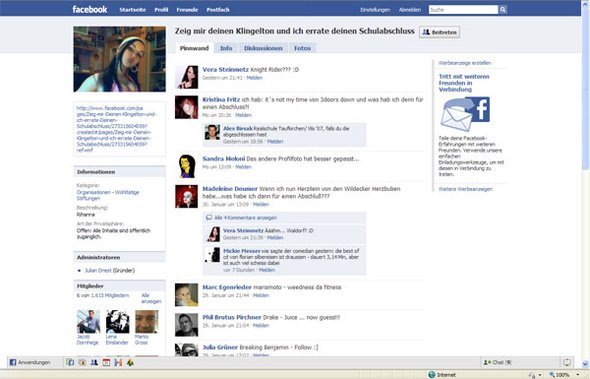
Task: Expand Alle 4 Kommentare anzeigen
Action: point(245,218)
